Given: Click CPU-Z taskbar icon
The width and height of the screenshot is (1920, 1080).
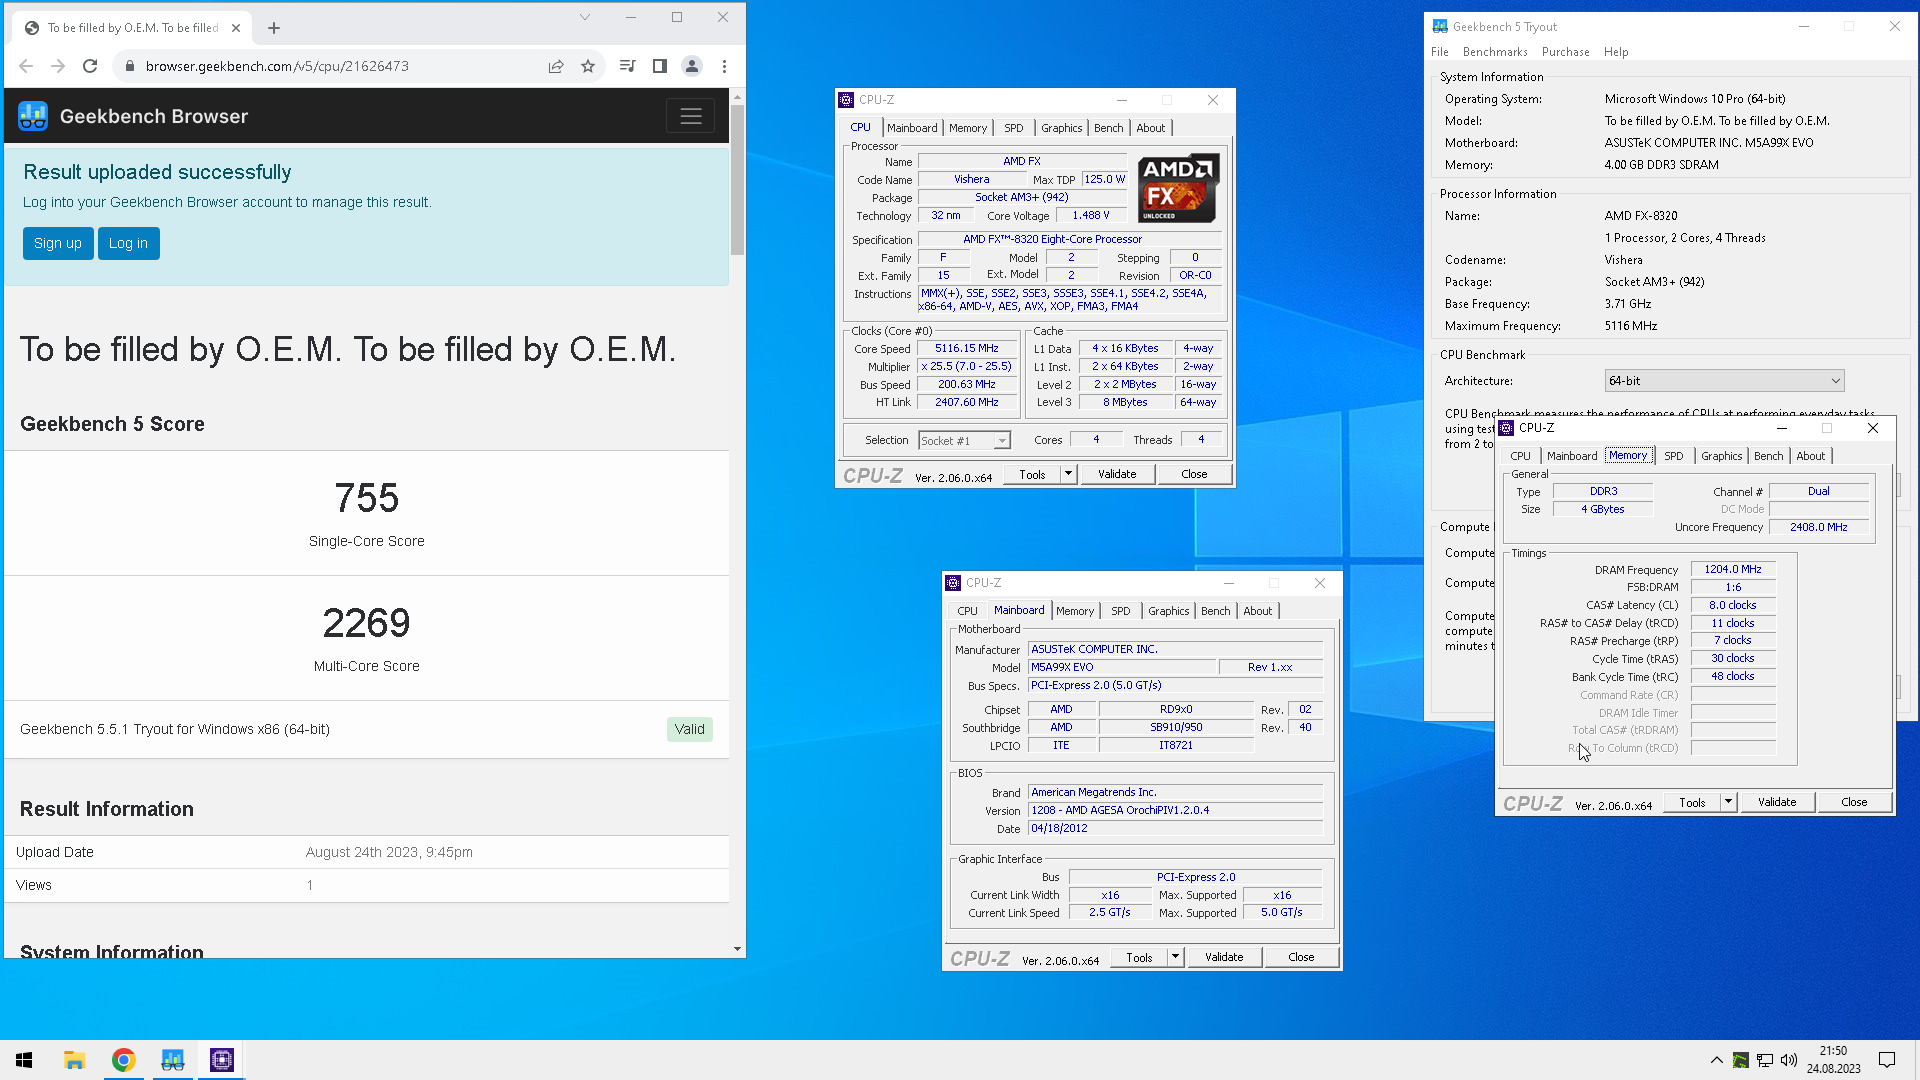Looking at the screenshot, I should [x=221, y=1060].
